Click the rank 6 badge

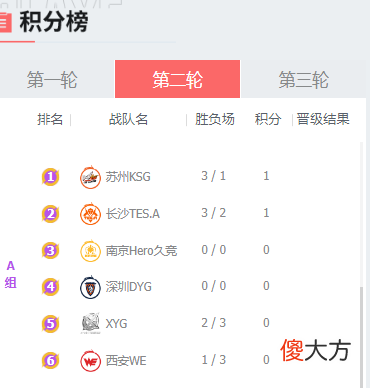click(x=50, y=361)
